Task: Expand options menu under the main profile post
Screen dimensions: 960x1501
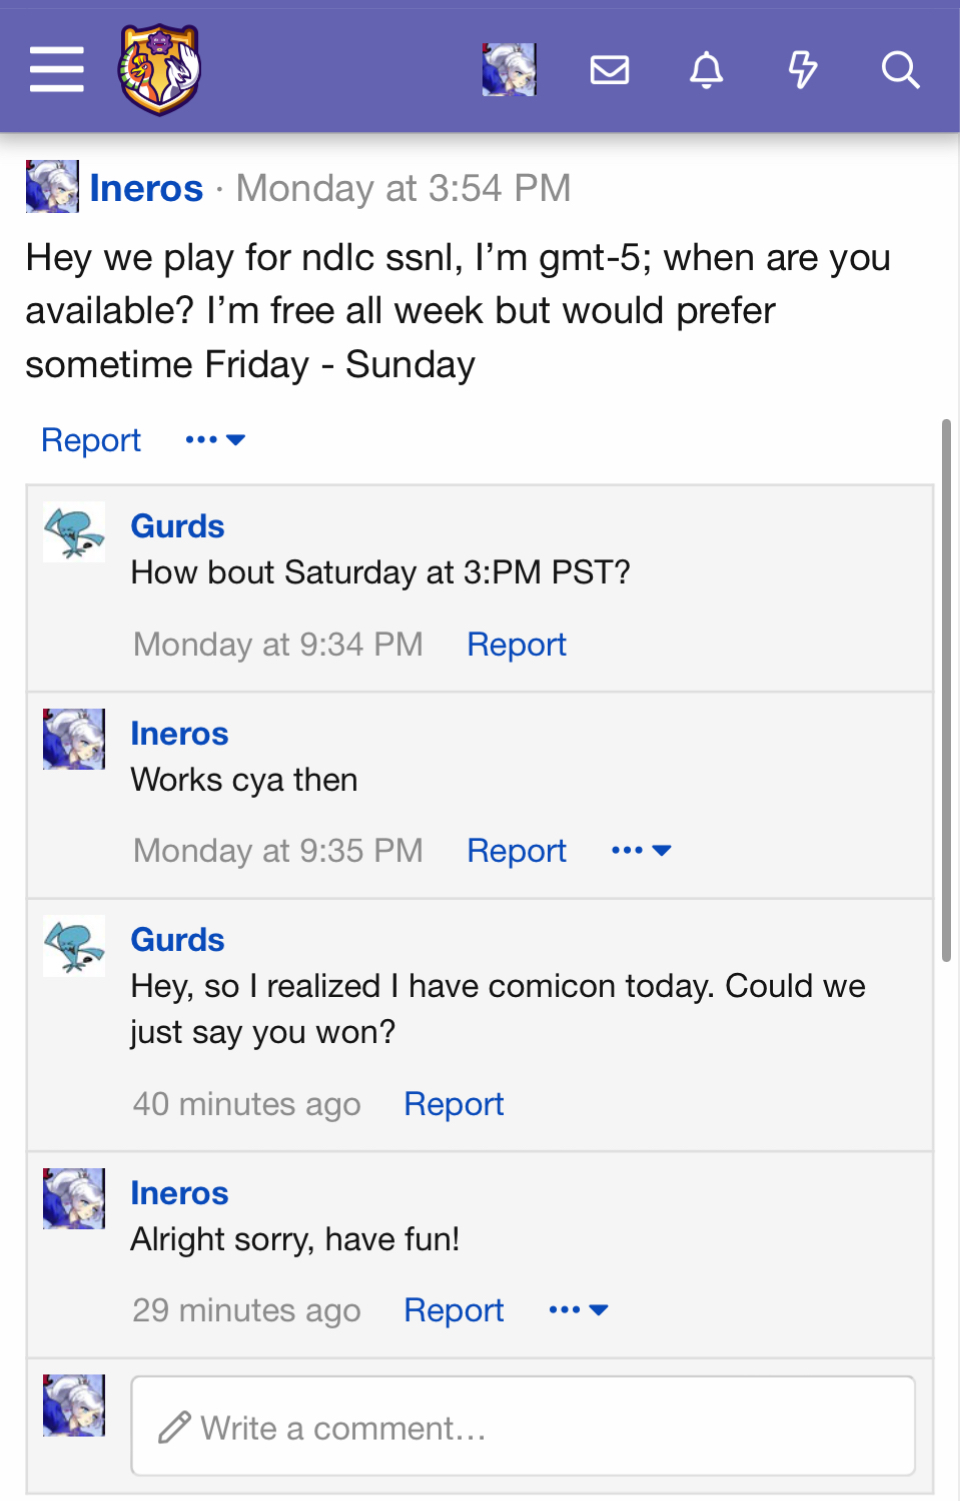Action: (x=215, y=440)
